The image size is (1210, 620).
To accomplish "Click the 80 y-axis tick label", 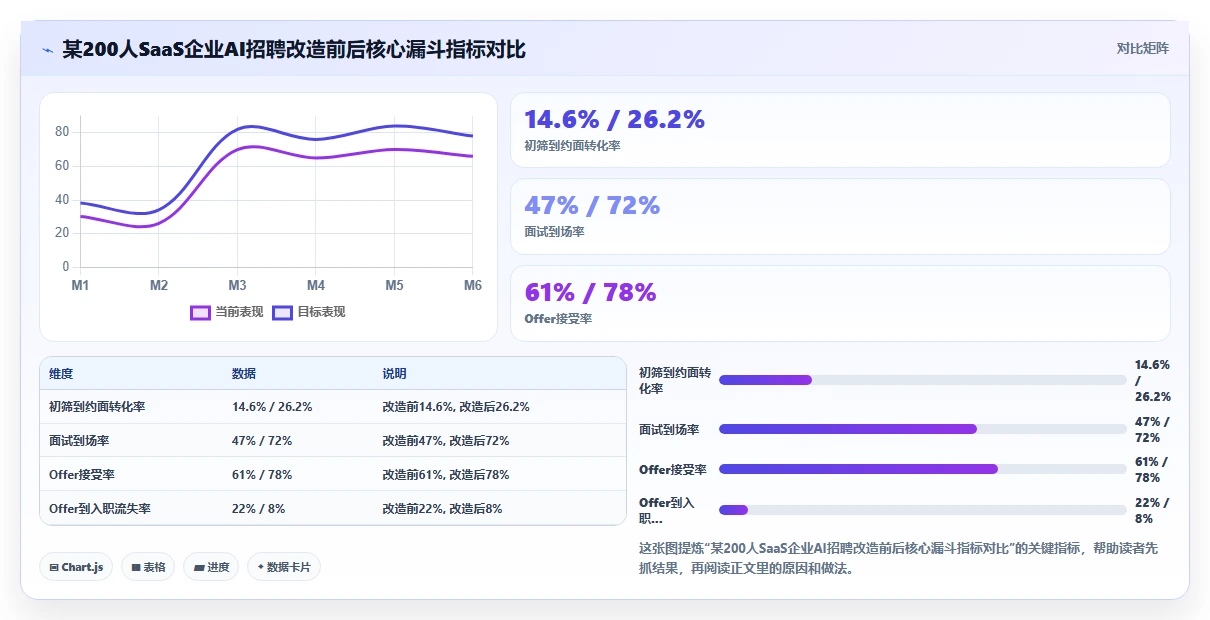I will pyautogui.click(x=62, y=132).
